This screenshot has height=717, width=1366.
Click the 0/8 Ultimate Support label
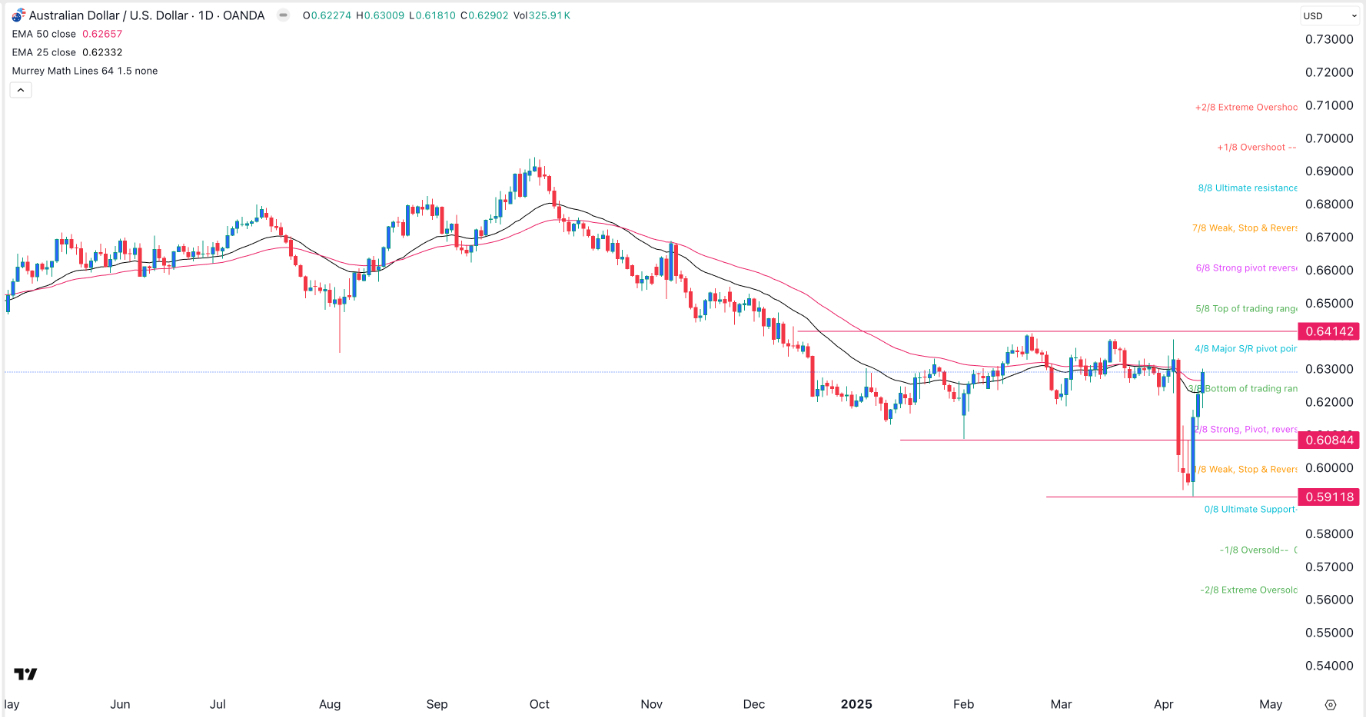1249,509
